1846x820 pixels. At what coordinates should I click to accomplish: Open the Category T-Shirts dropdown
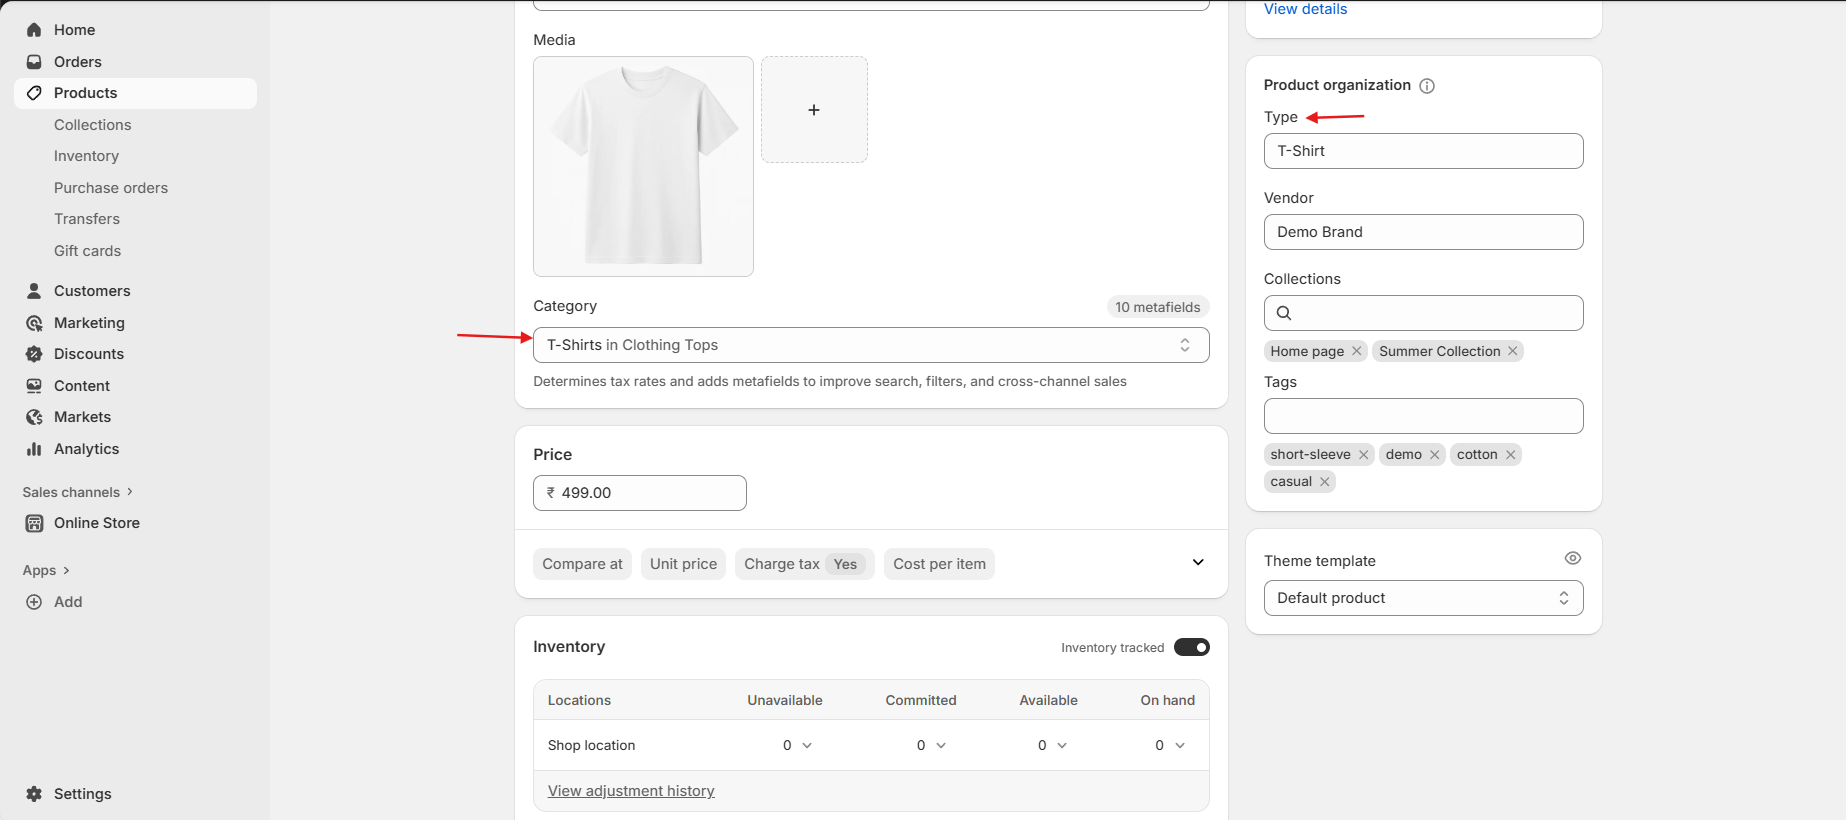(870, 345)
